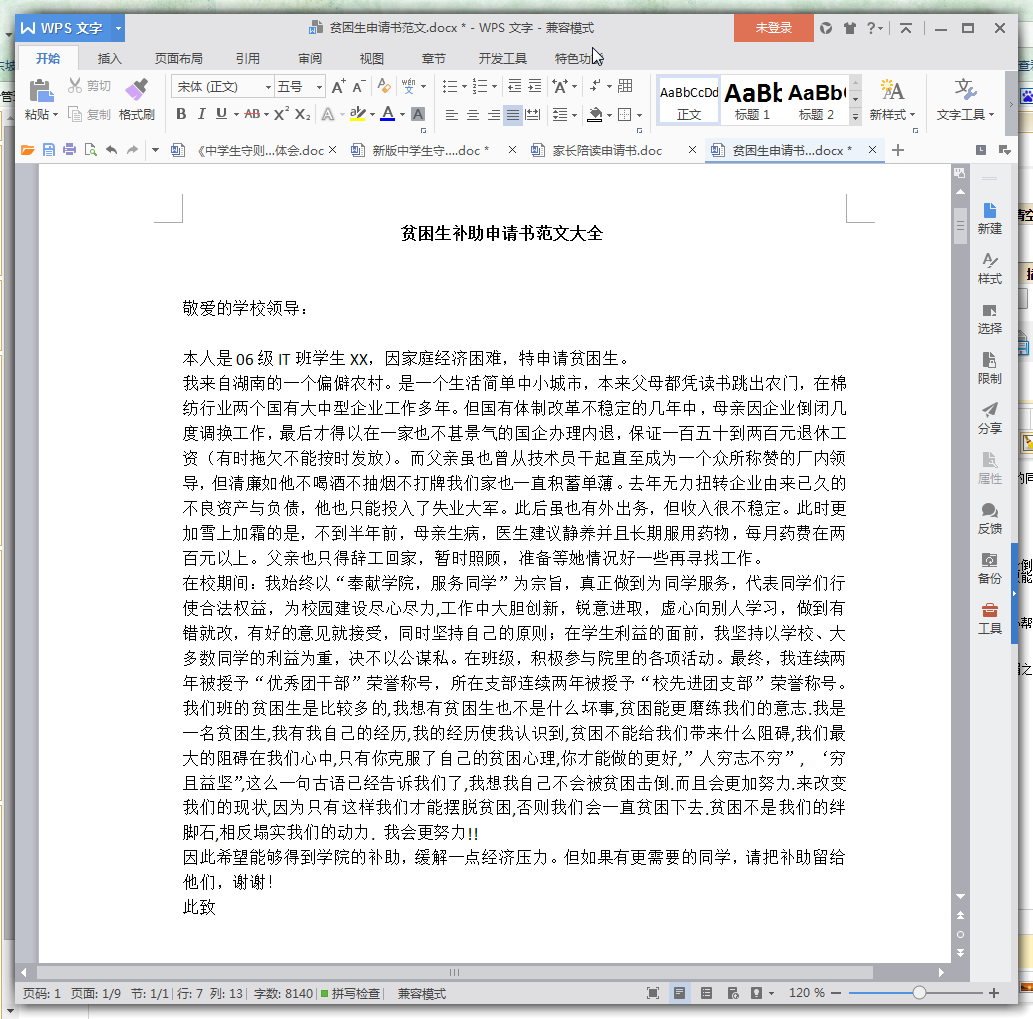Click the zoom in plus button
1033x1019 pixels.
tap(994, 993)
